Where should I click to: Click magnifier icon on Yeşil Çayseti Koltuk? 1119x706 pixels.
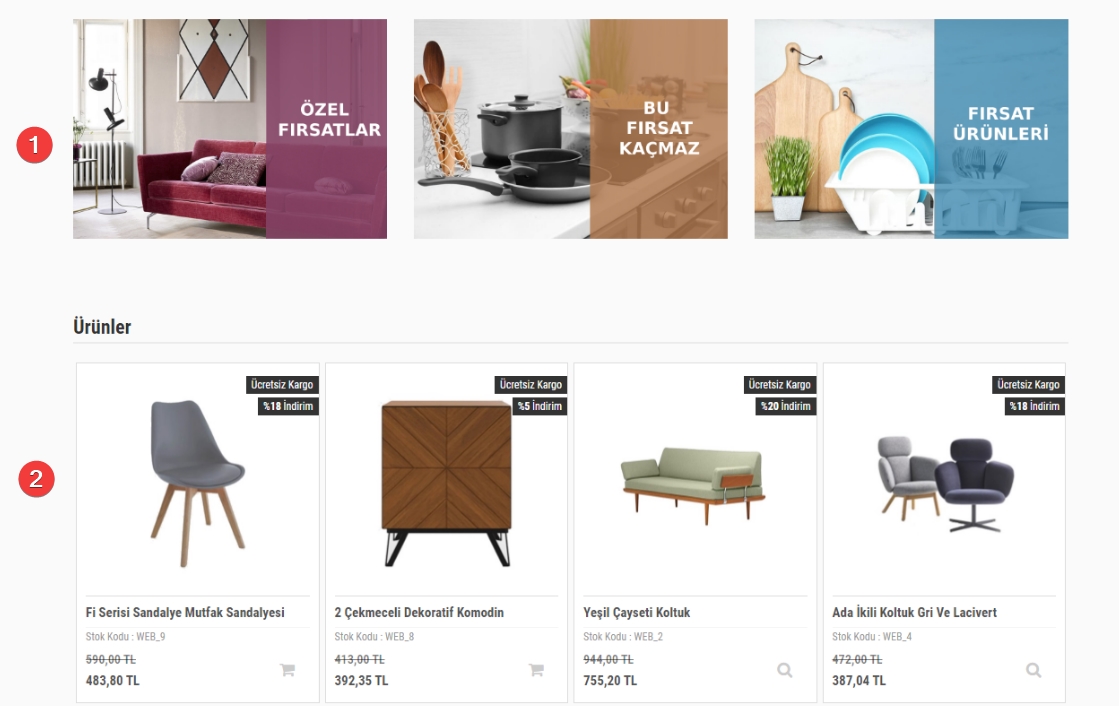coord(784,670)
